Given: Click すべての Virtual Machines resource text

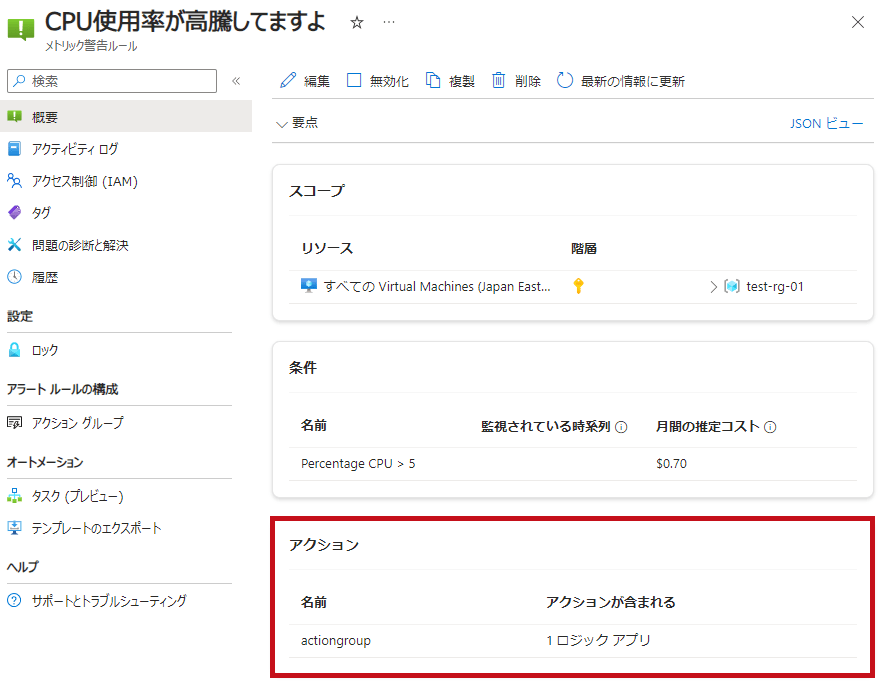Looking at the screenshot, I should (437, 287).
